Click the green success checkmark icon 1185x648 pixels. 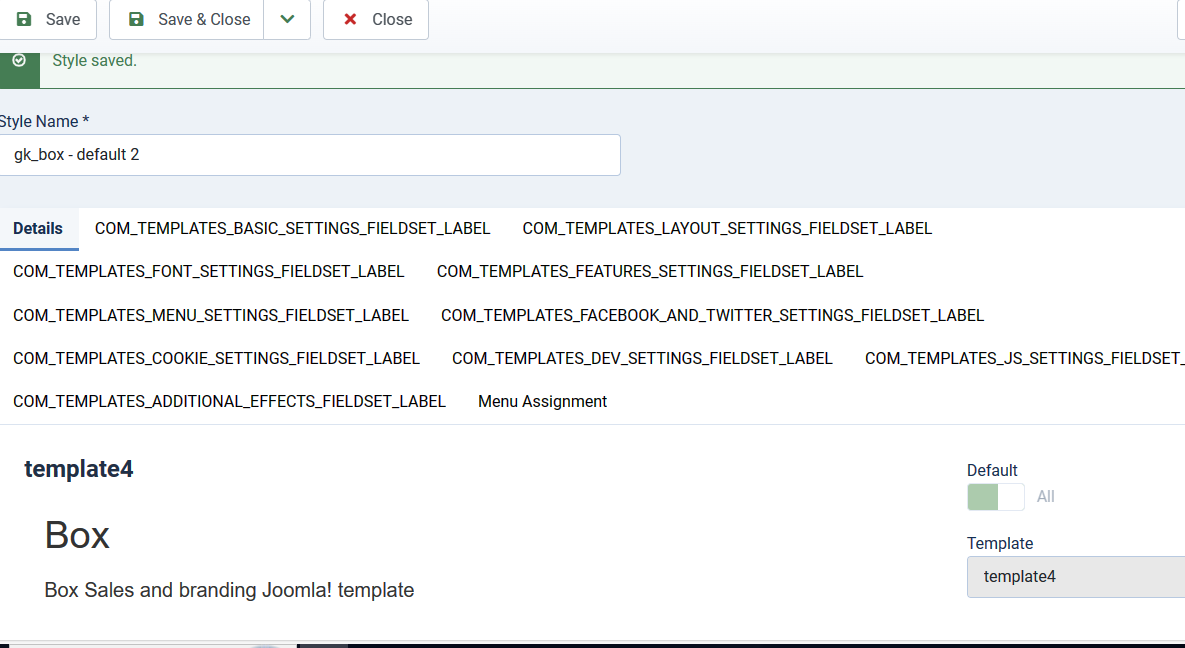coord(19,61)
